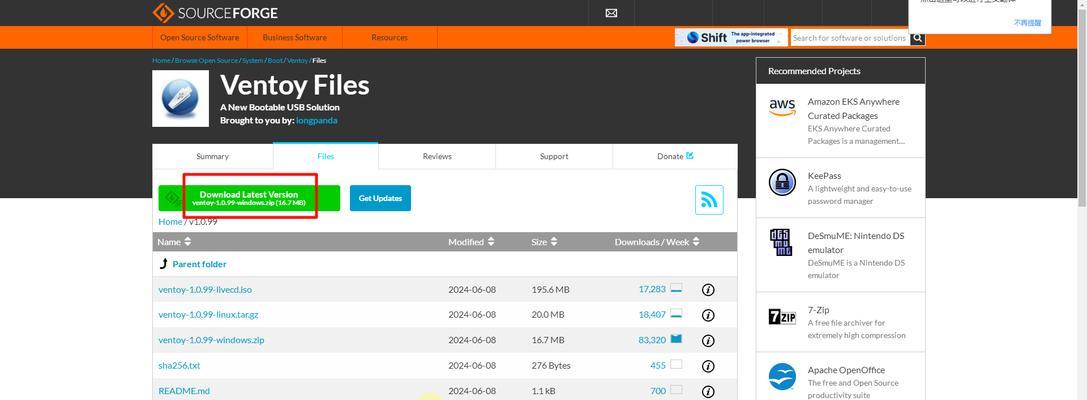Open 7-Zip recommended project title
1087x400 pixels.
818,310
